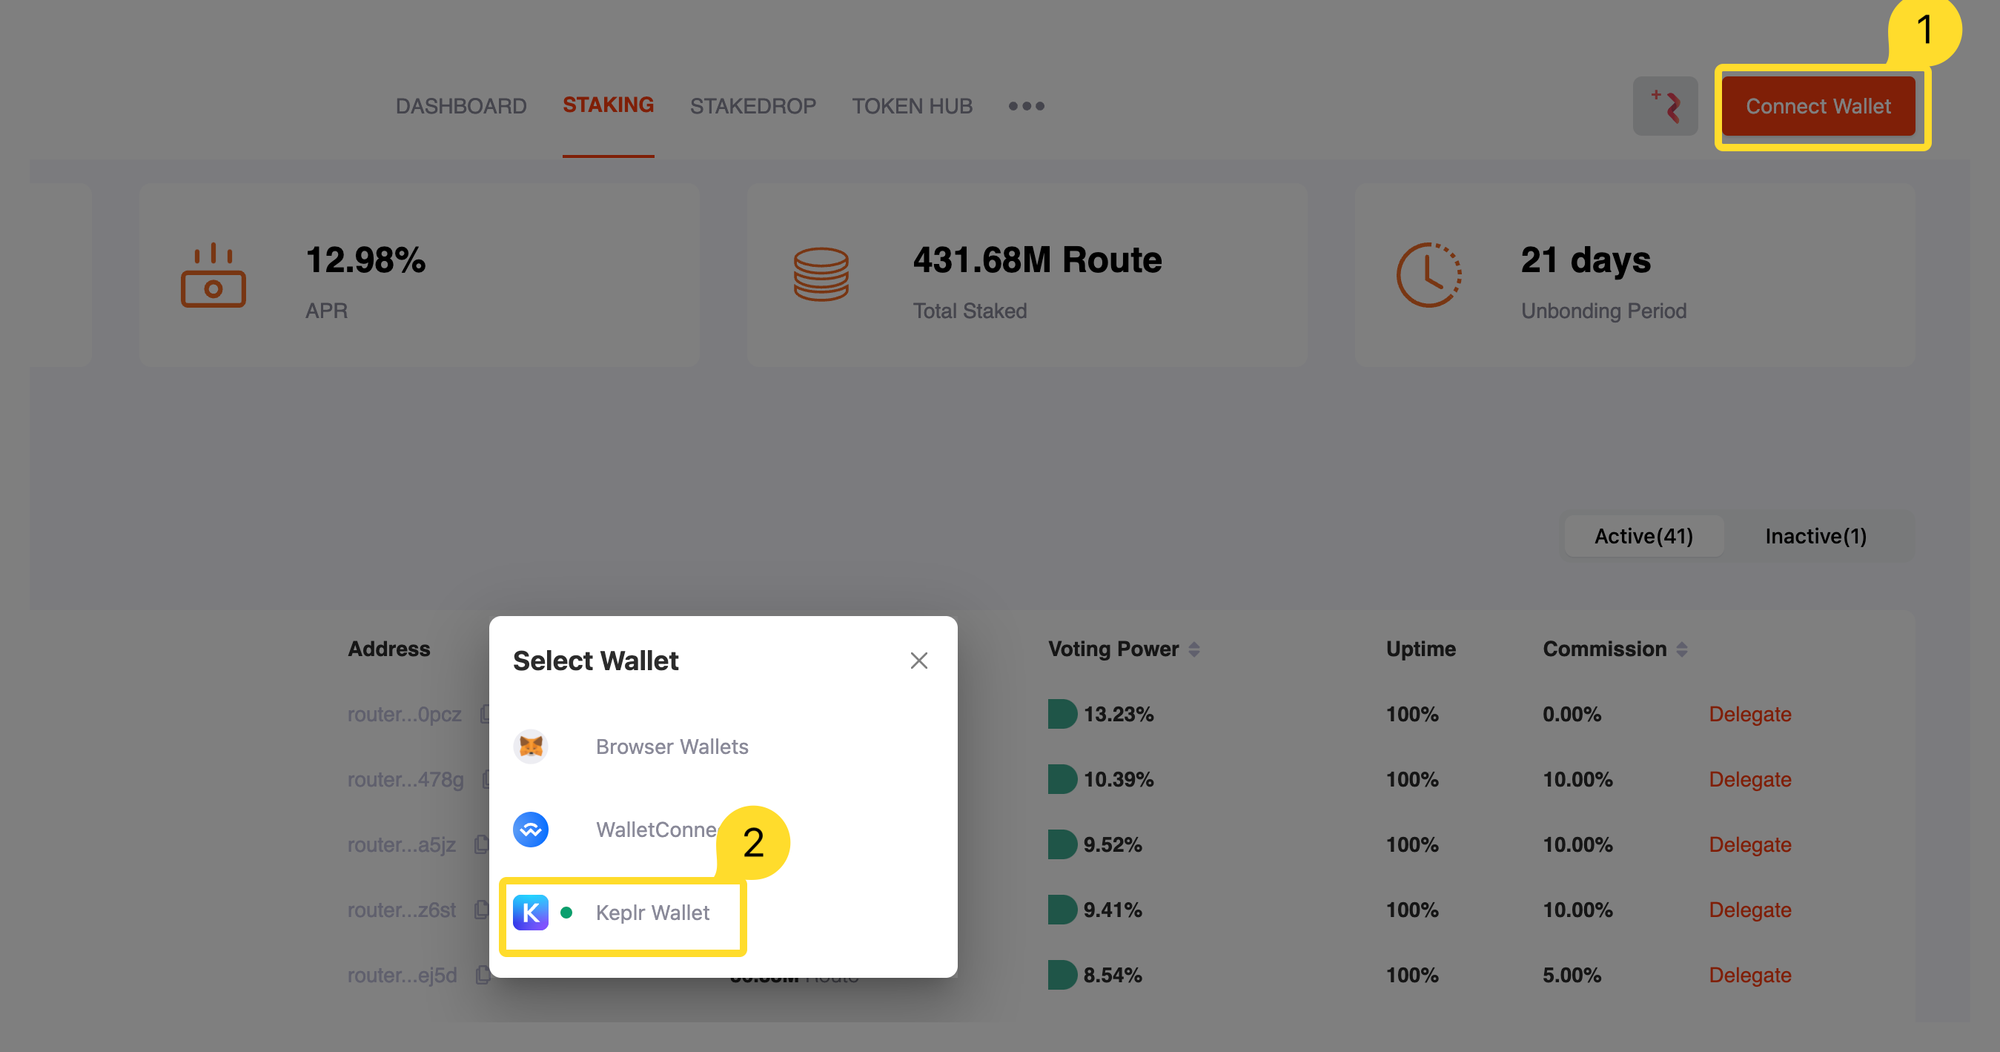Select the WalletConnect icon

(x=532, y=829)
